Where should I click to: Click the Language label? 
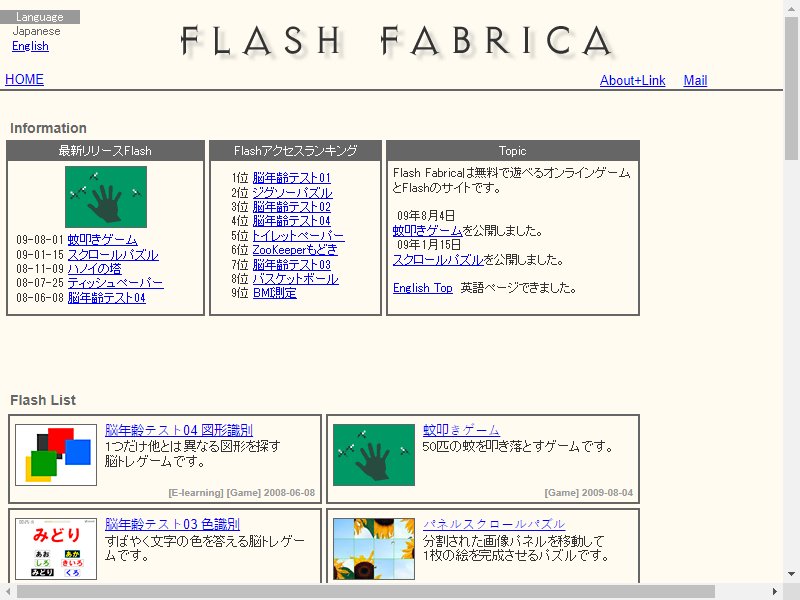coord(40,17)
